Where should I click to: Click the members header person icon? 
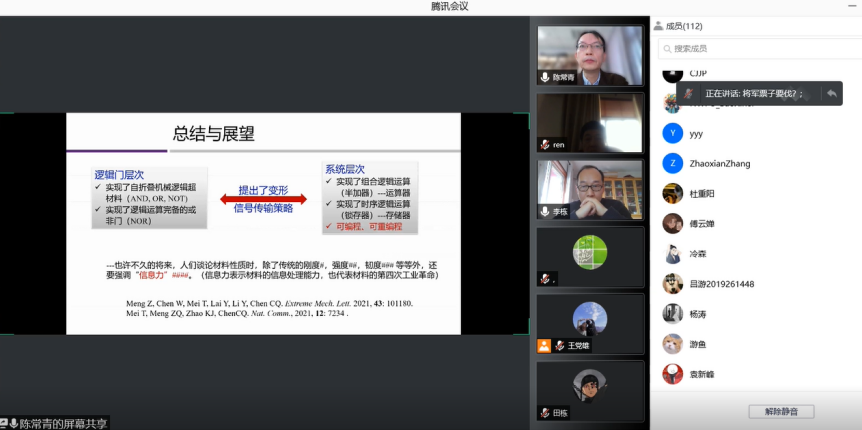pyautogui.click(x=658, y=26)
